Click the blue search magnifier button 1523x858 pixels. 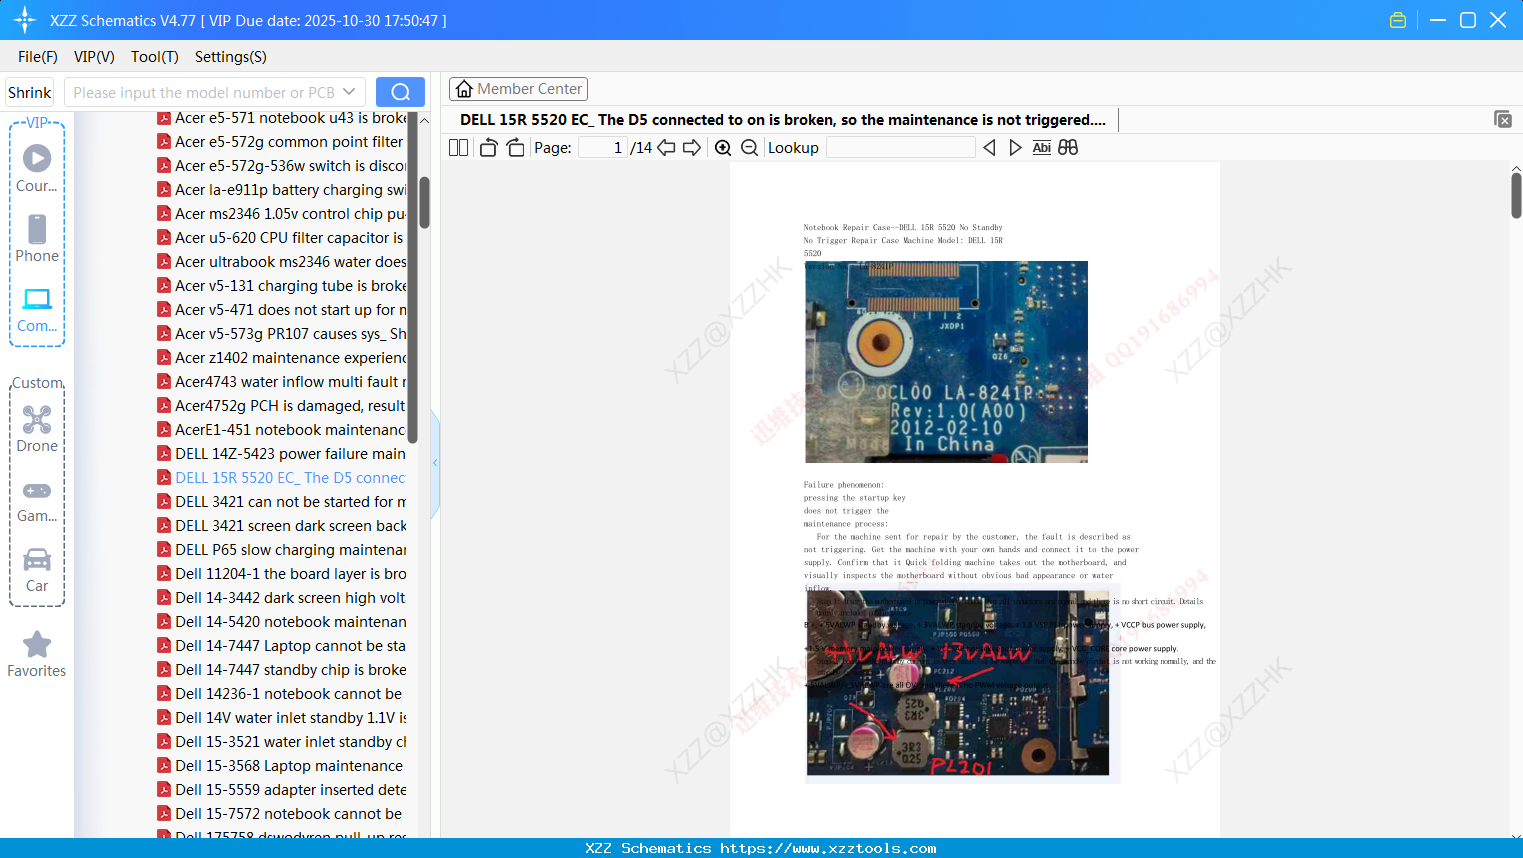coord(400,92)
